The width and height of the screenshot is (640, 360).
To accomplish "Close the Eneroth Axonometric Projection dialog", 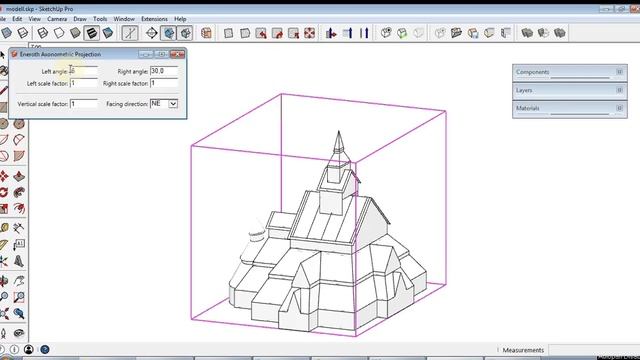I will tap(178, 54).
